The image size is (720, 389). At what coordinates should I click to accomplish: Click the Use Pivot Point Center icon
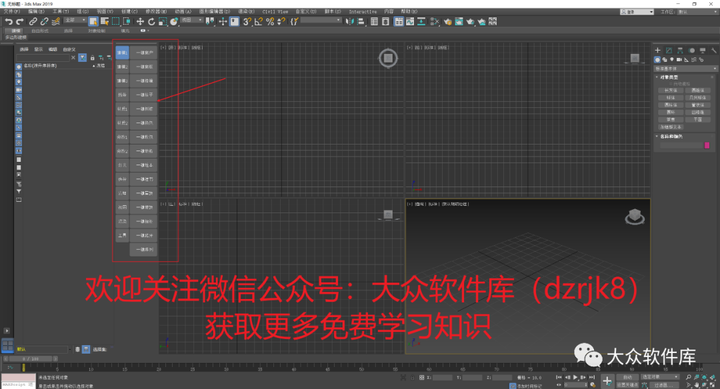tap(210, 21)
